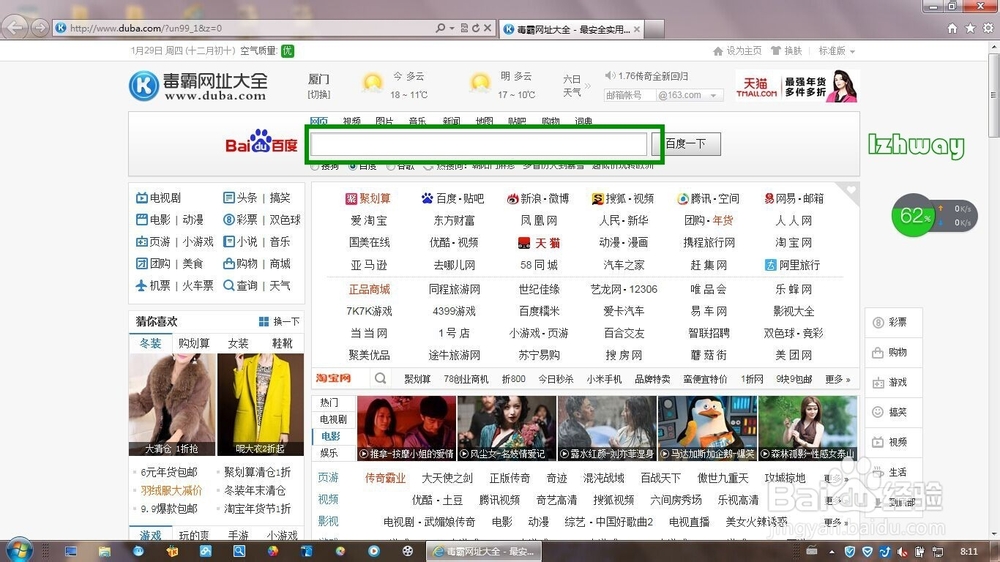Select the 新闻 search tab
The height and width of the screenshot is (562, 1000).
[451, 121]
